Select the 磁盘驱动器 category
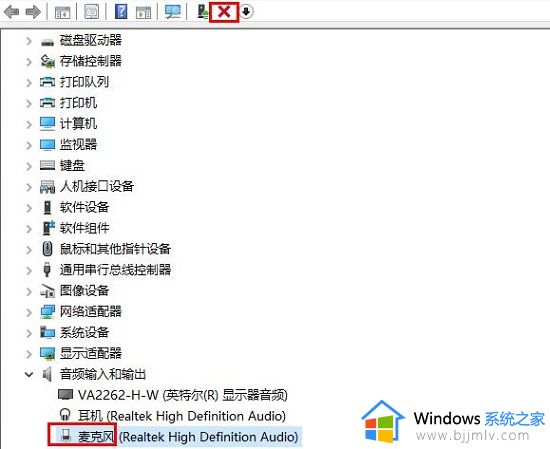 [90, 40]
